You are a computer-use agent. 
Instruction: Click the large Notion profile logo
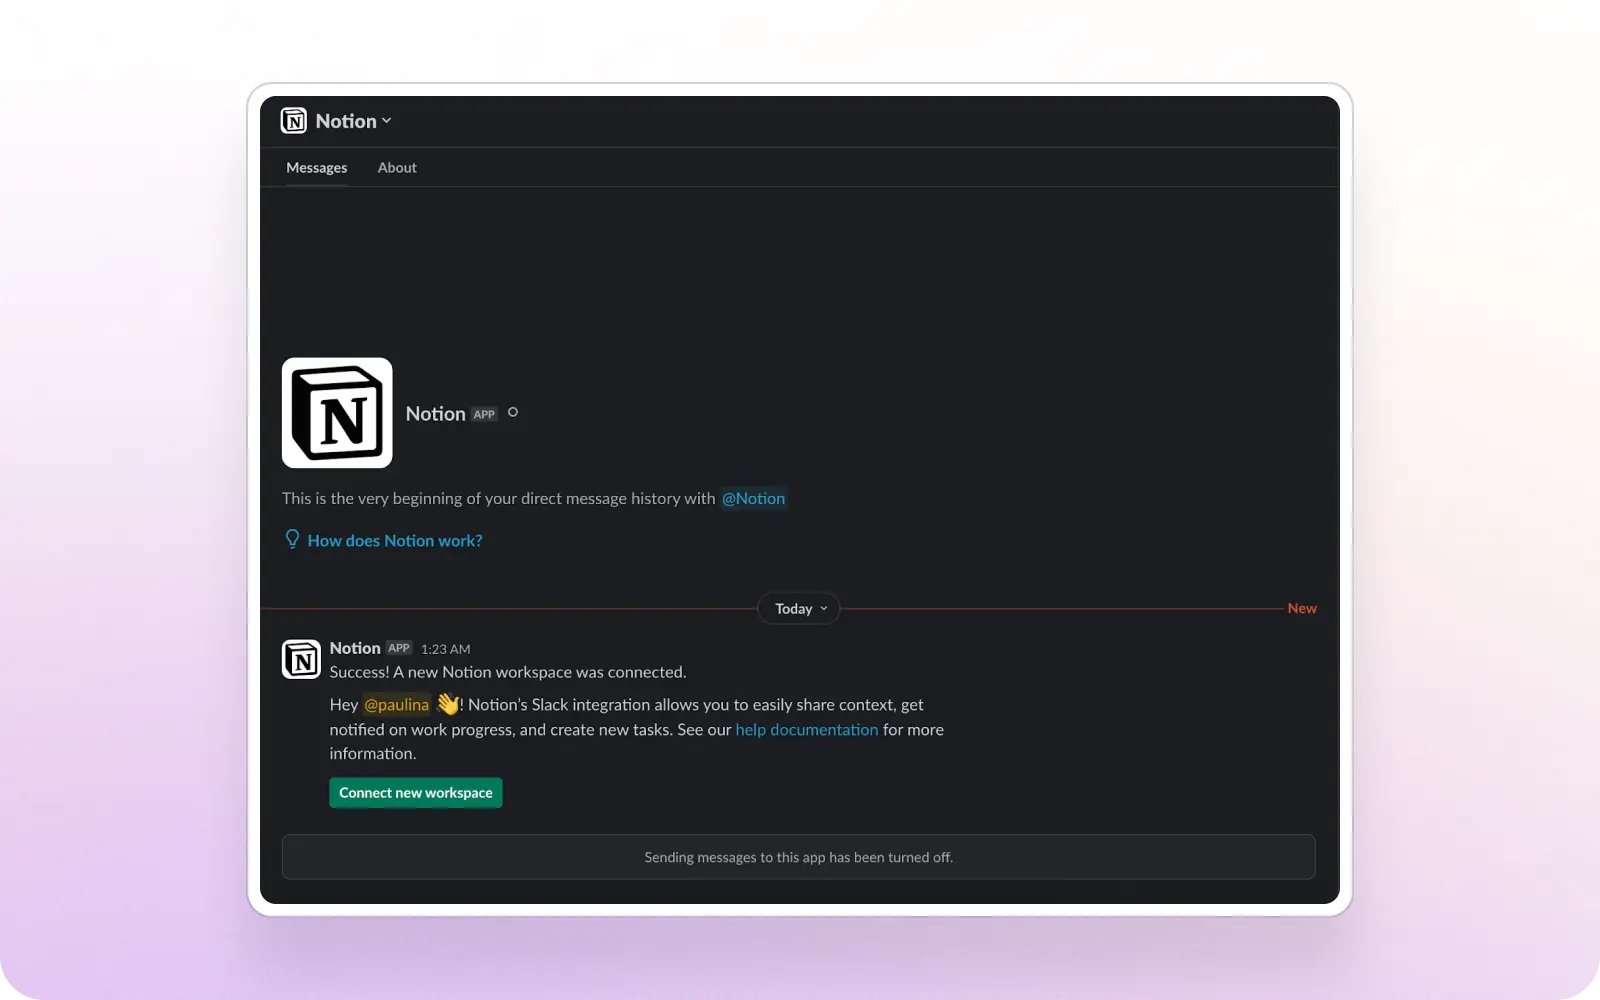tap(337, 412)
